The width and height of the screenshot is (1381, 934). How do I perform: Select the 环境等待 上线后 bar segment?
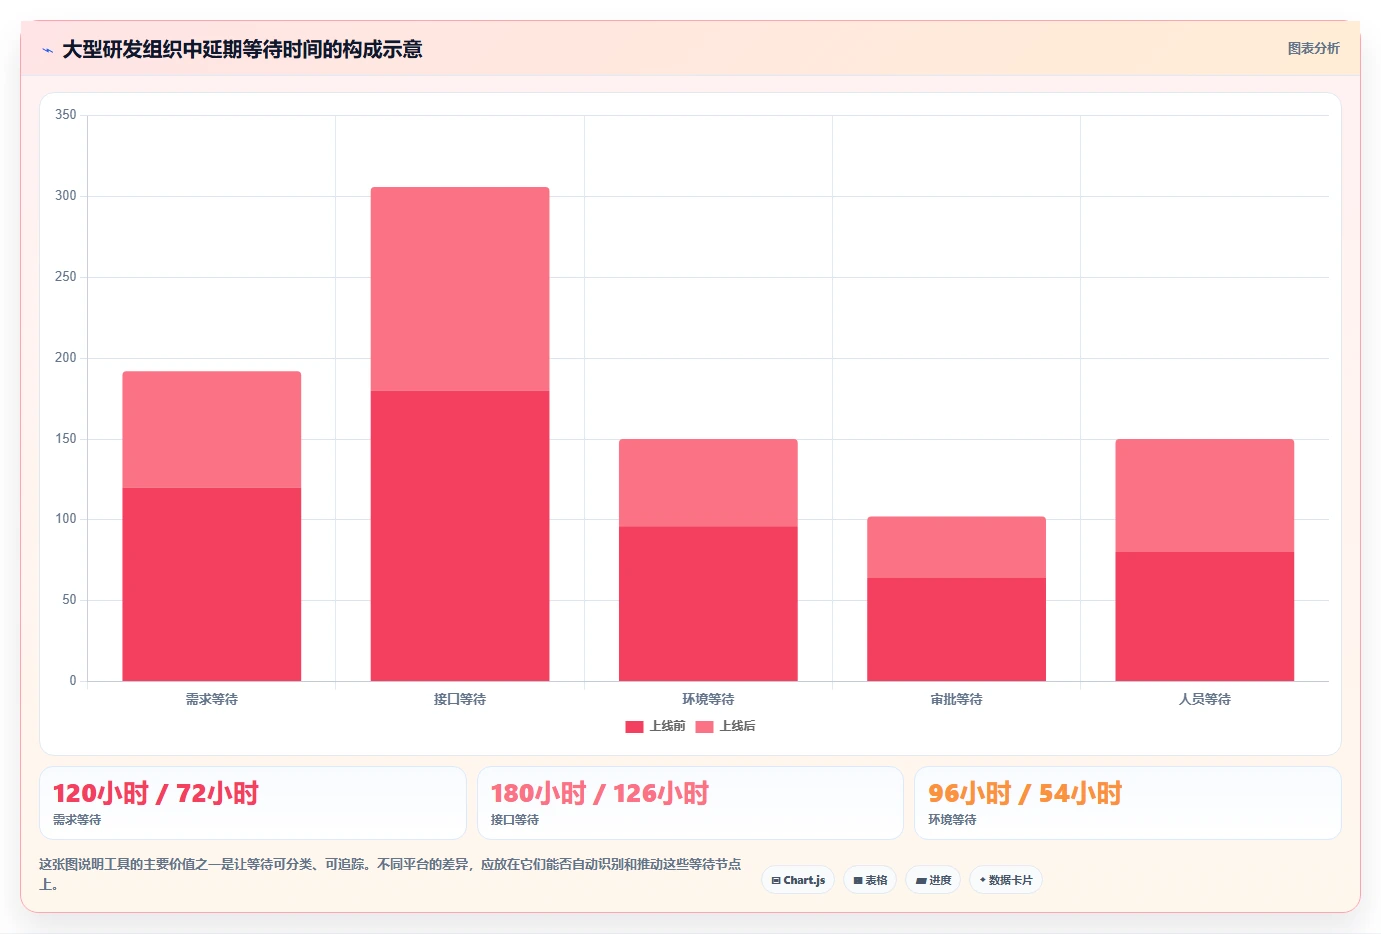tap(708, 483)
